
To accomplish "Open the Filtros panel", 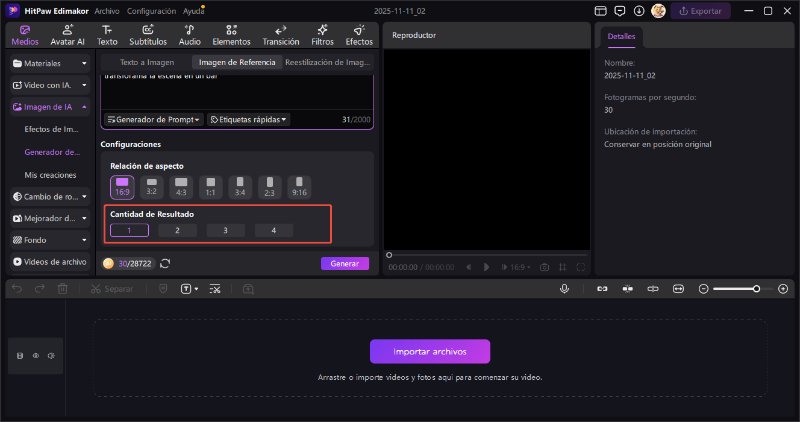I will tap(322, 35).
